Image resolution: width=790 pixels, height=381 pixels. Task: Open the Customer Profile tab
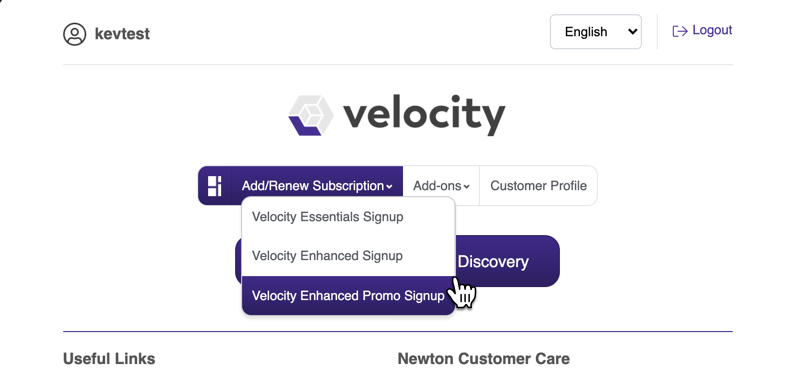coord(539,186)
